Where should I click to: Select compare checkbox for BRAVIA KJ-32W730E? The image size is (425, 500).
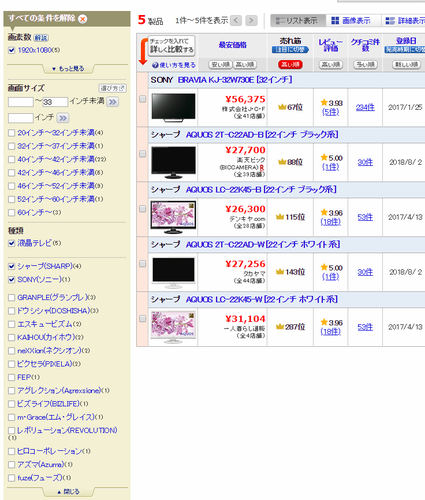tap(142, 99)
